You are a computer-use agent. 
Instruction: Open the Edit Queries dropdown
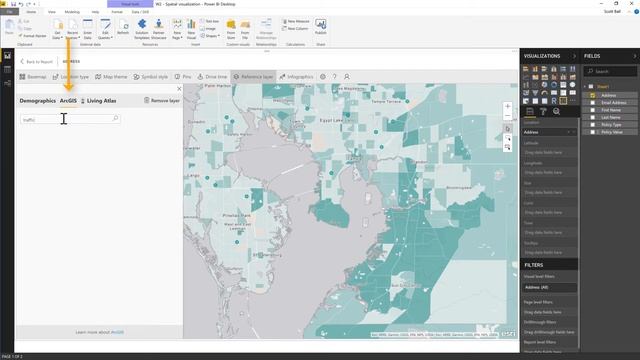(105, 29)
